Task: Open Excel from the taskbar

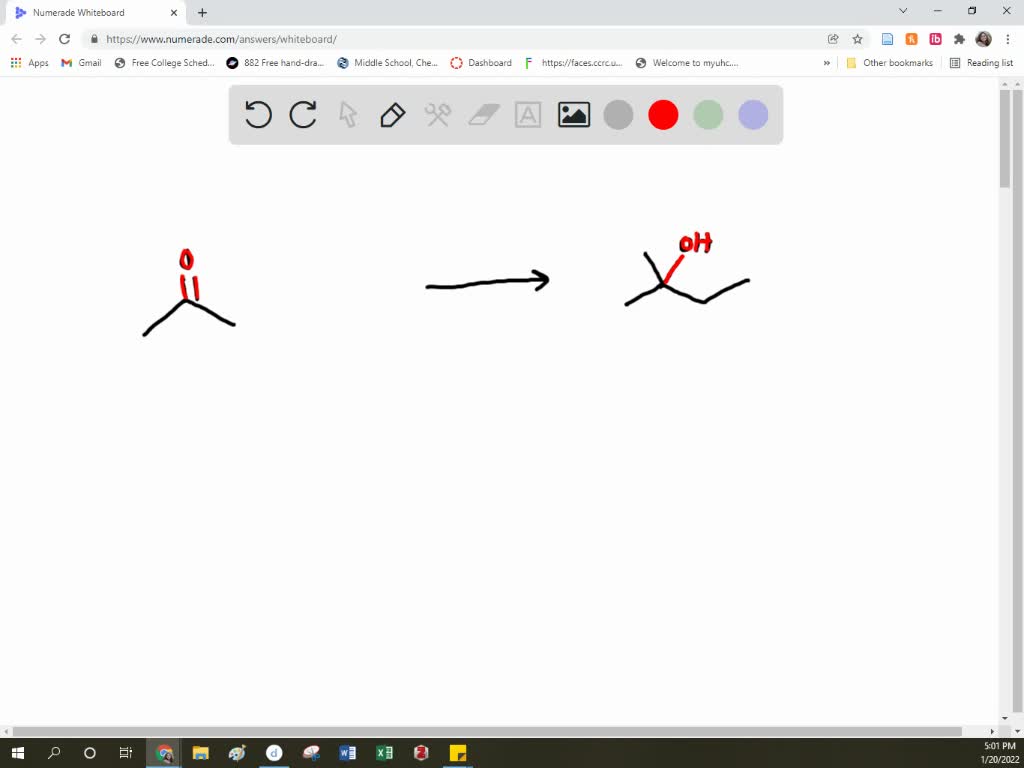Action: tap(384, 753)
